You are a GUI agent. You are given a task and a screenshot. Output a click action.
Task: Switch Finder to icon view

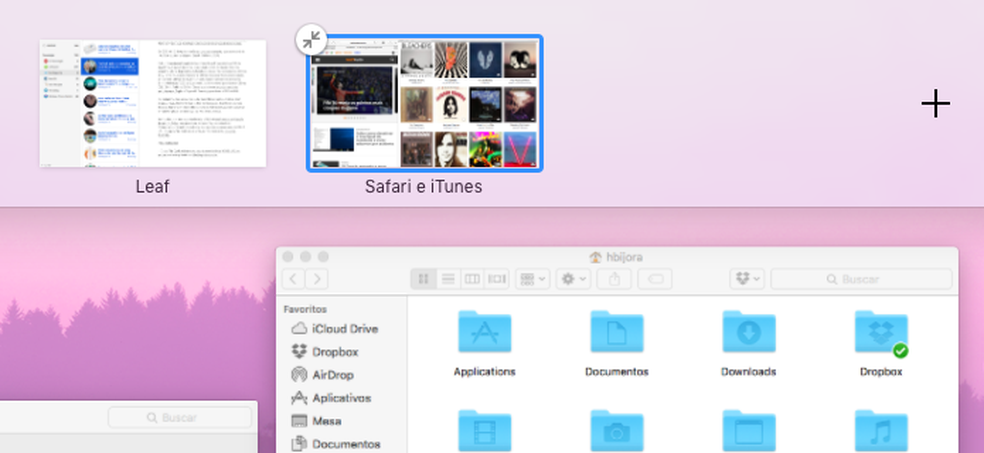[423, 279]
